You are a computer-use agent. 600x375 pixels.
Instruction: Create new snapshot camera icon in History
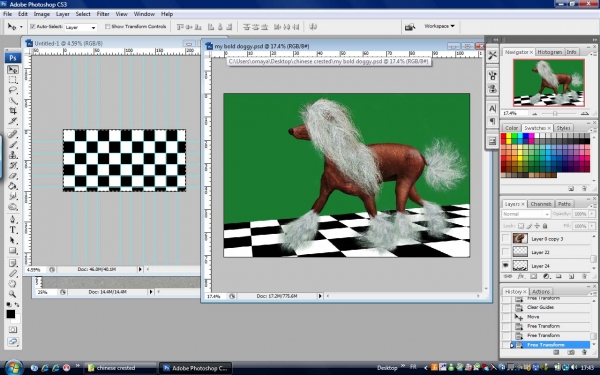click(571, 352)
